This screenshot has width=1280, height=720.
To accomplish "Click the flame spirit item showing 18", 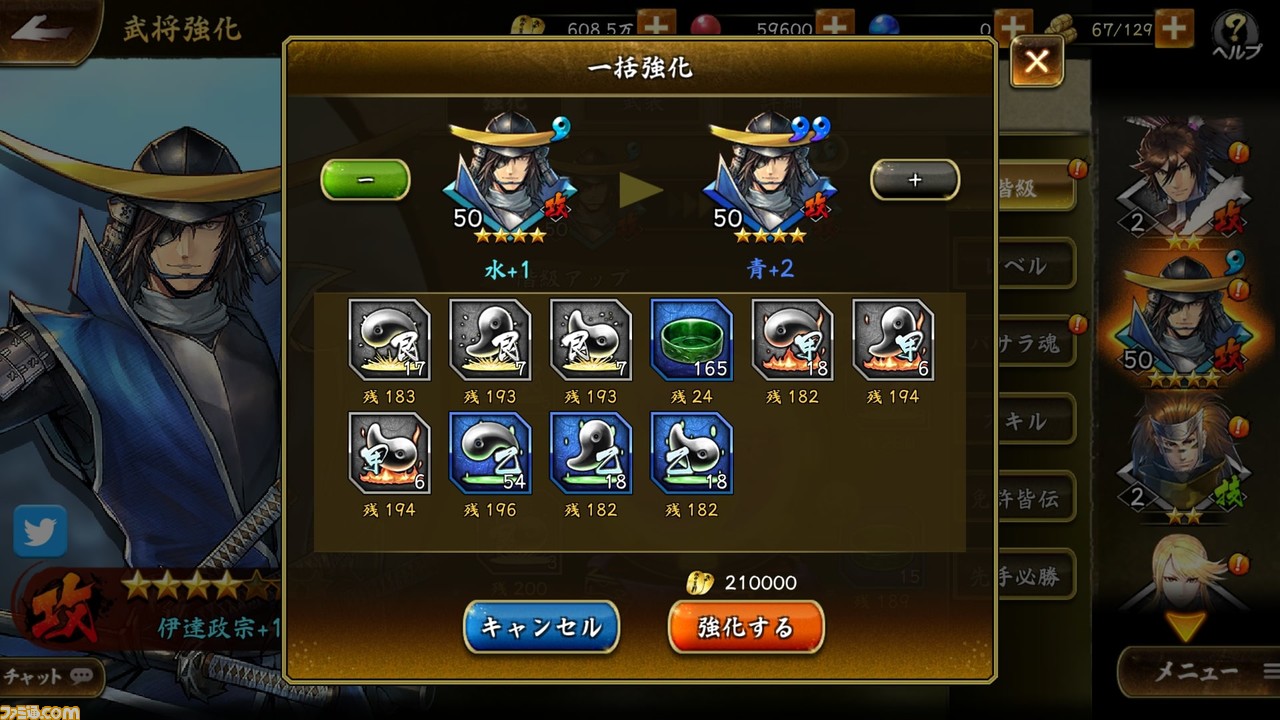I will coord(792,340).
